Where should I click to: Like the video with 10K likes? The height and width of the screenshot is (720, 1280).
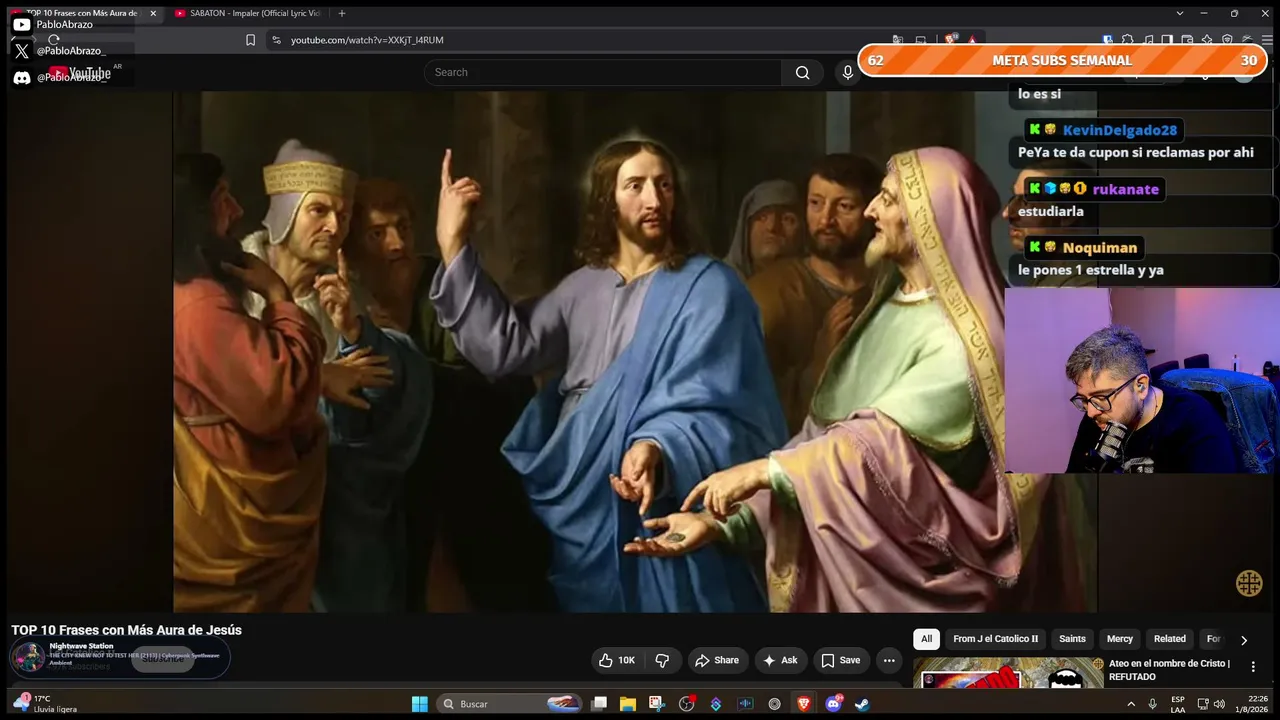(x=617, y=660)
